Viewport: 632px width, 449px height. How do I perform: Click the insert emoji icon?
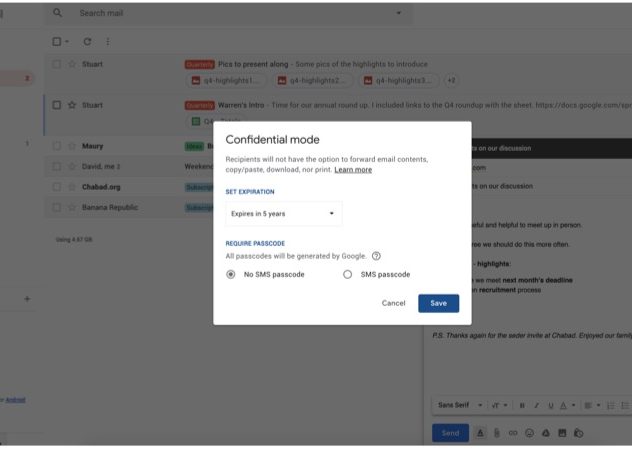pyautogui.click(x=529, y=433)
